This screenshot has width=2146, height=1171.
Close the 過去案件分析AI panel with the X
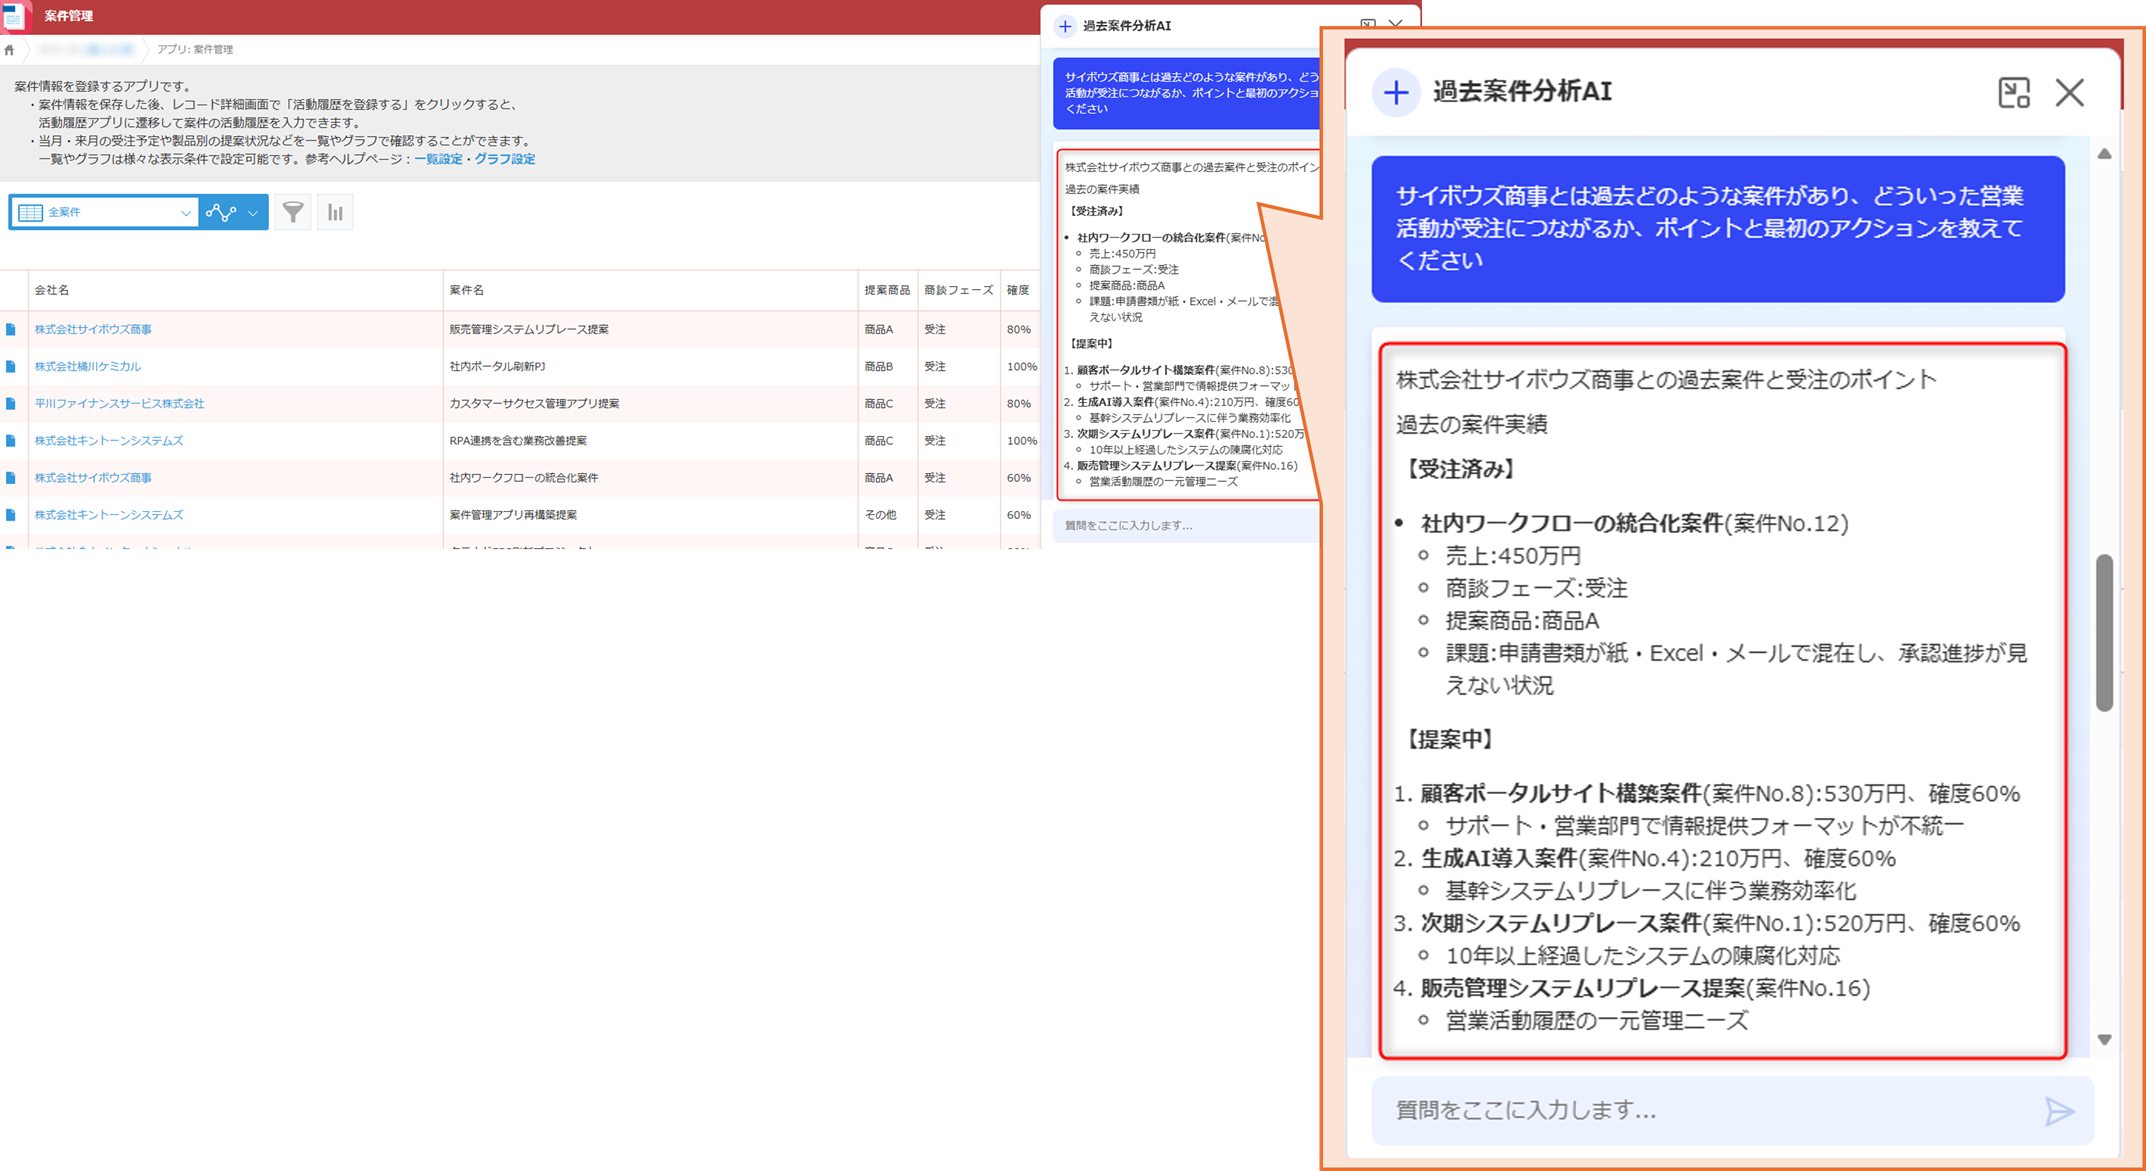[x=2069, y=92]
